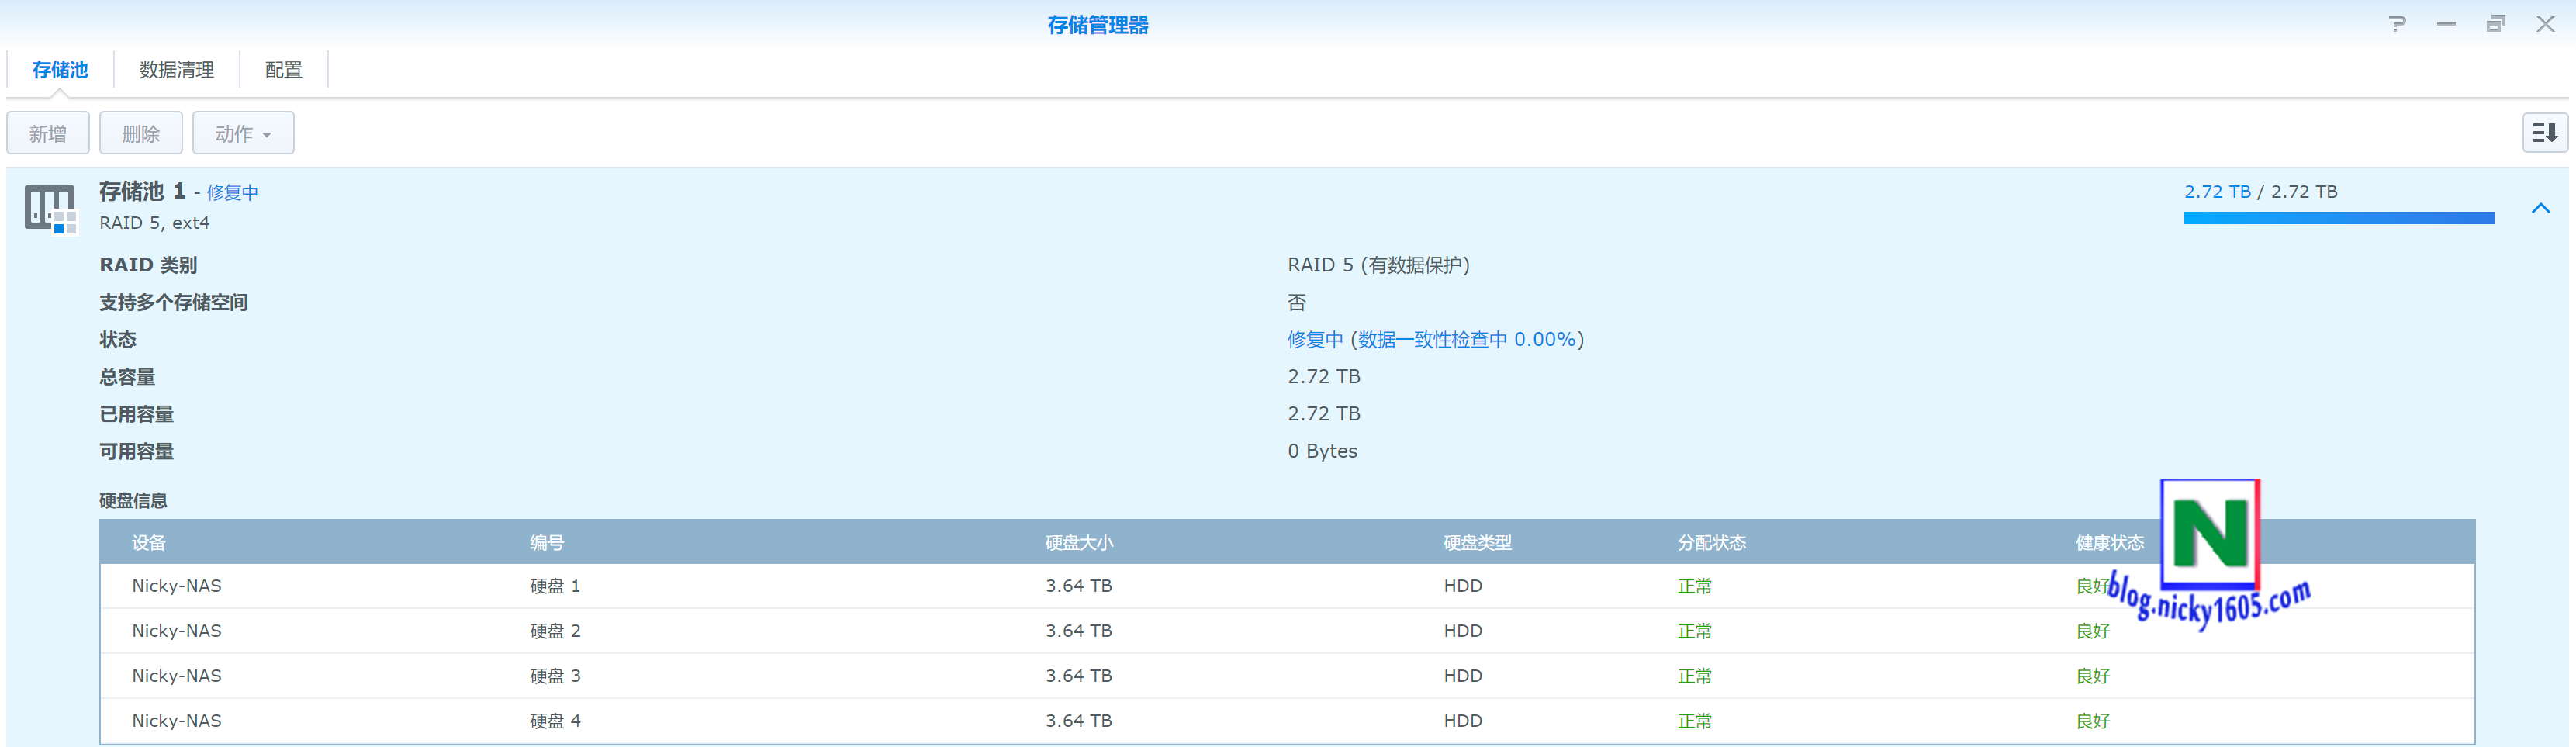Image resolution: width=2576 pixels, height=747 pixels.
Task: Click the 编号 column header
Action: (547, 543)
